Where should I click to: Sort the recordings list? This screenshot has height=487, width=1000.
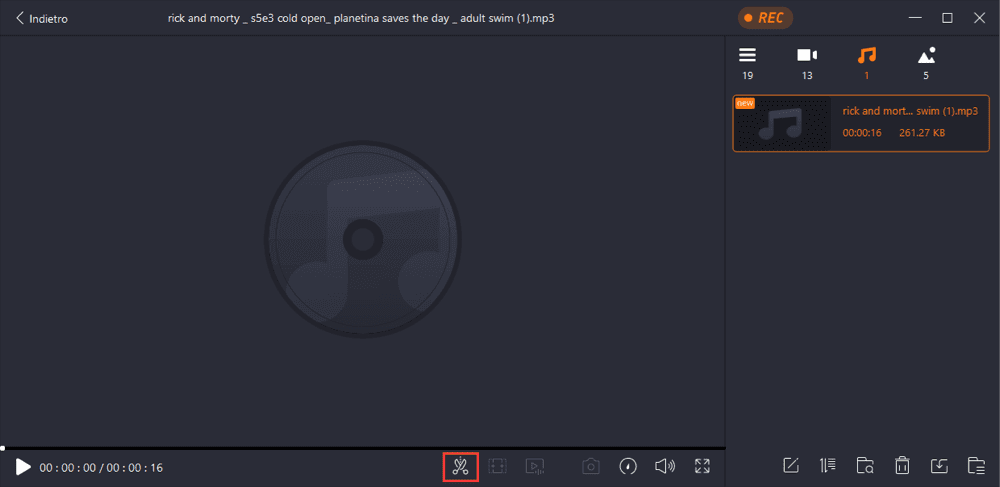point(828,466)
